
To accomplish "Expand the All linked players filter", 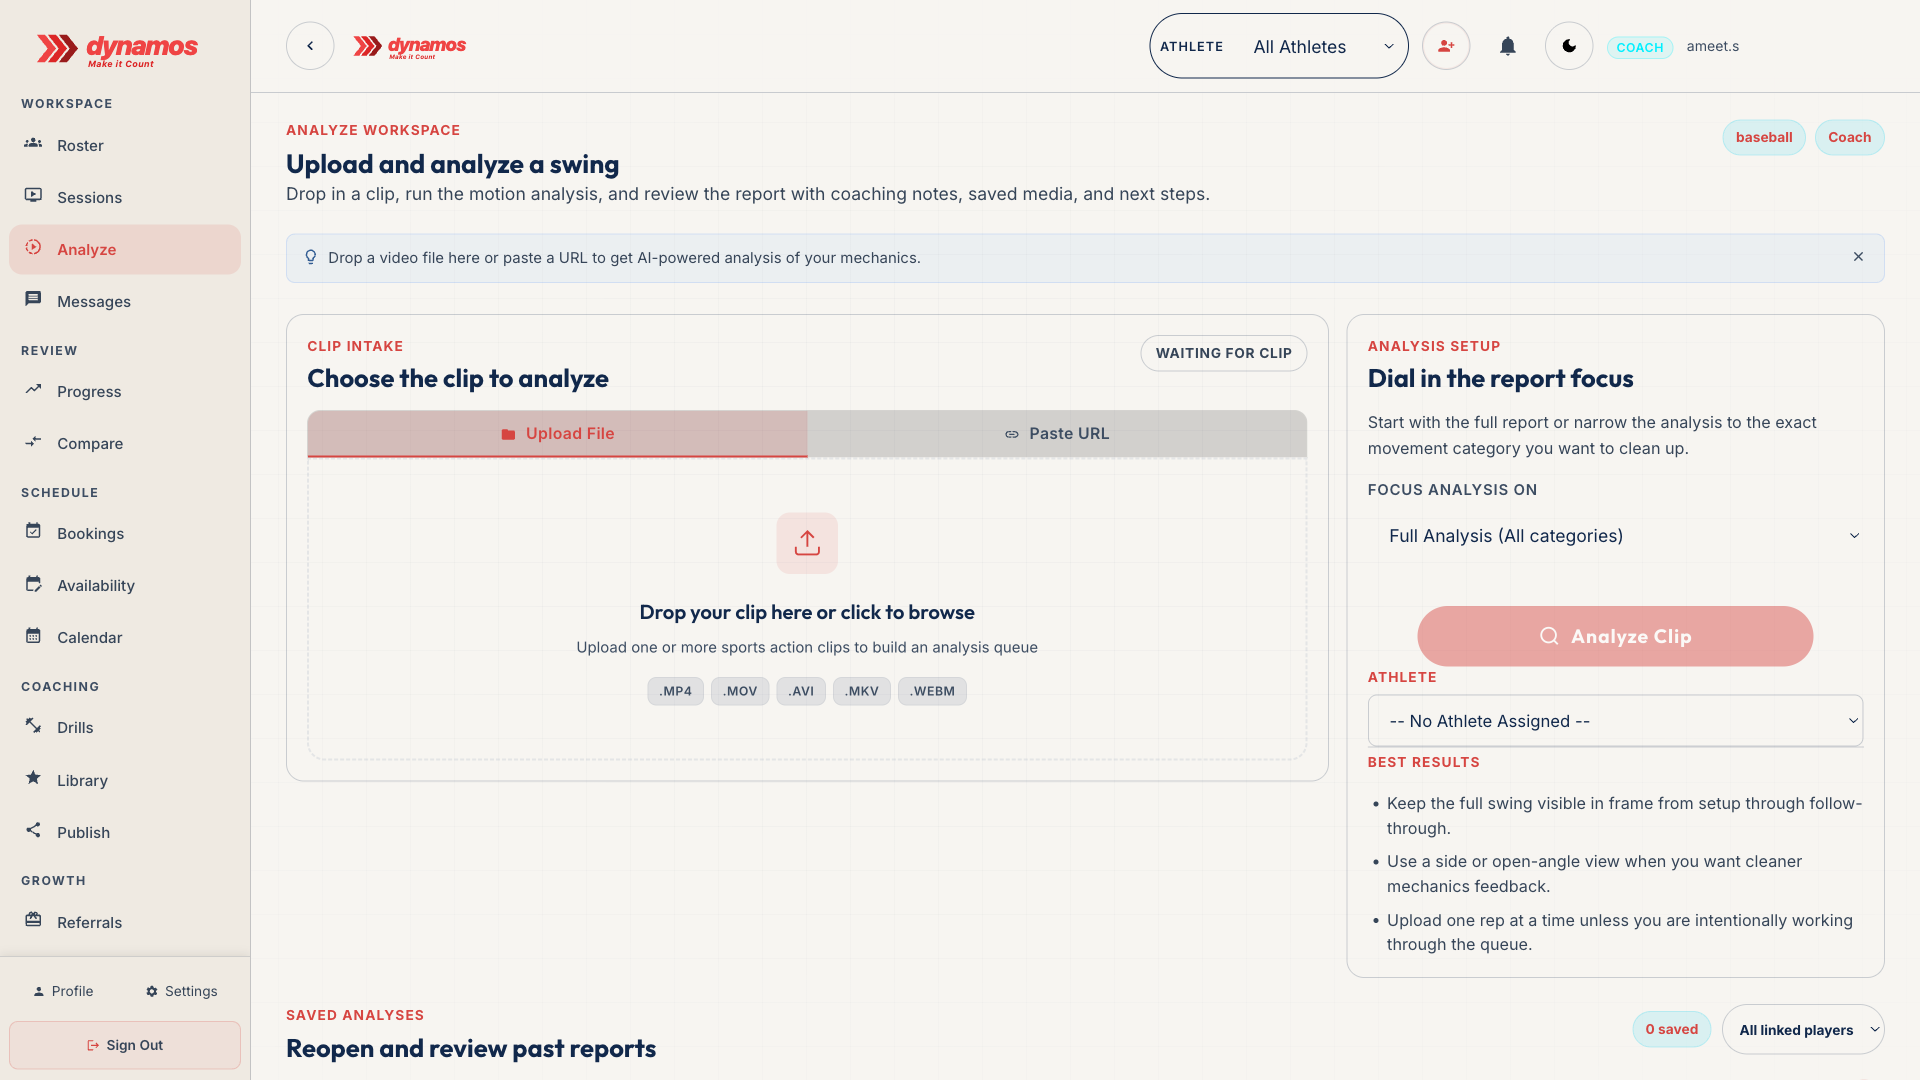I will pyautogui.click(x=1802, y=1029).
